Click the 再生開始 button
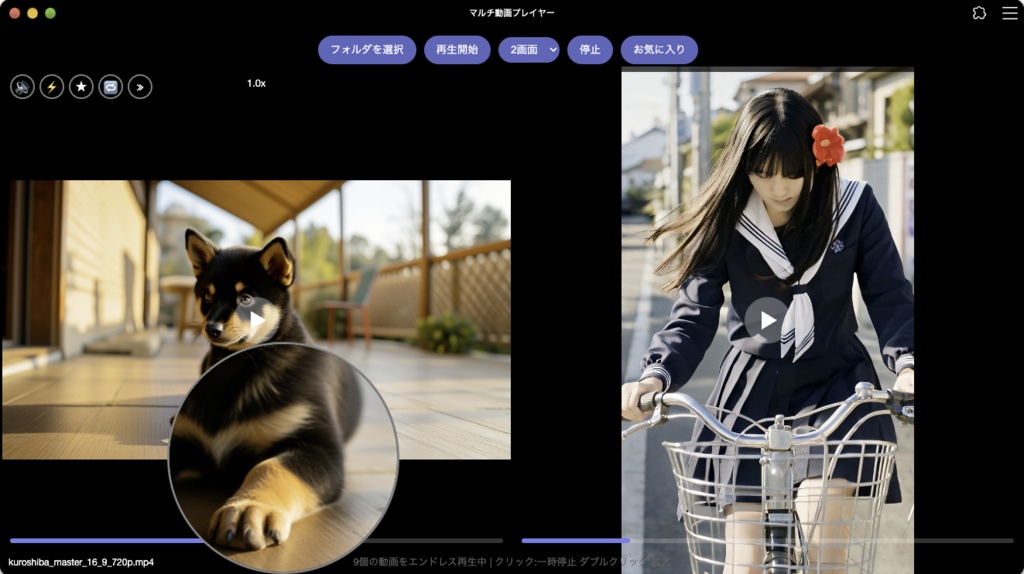This screenshot has width=1024, height=574. (x=457, y=50)
